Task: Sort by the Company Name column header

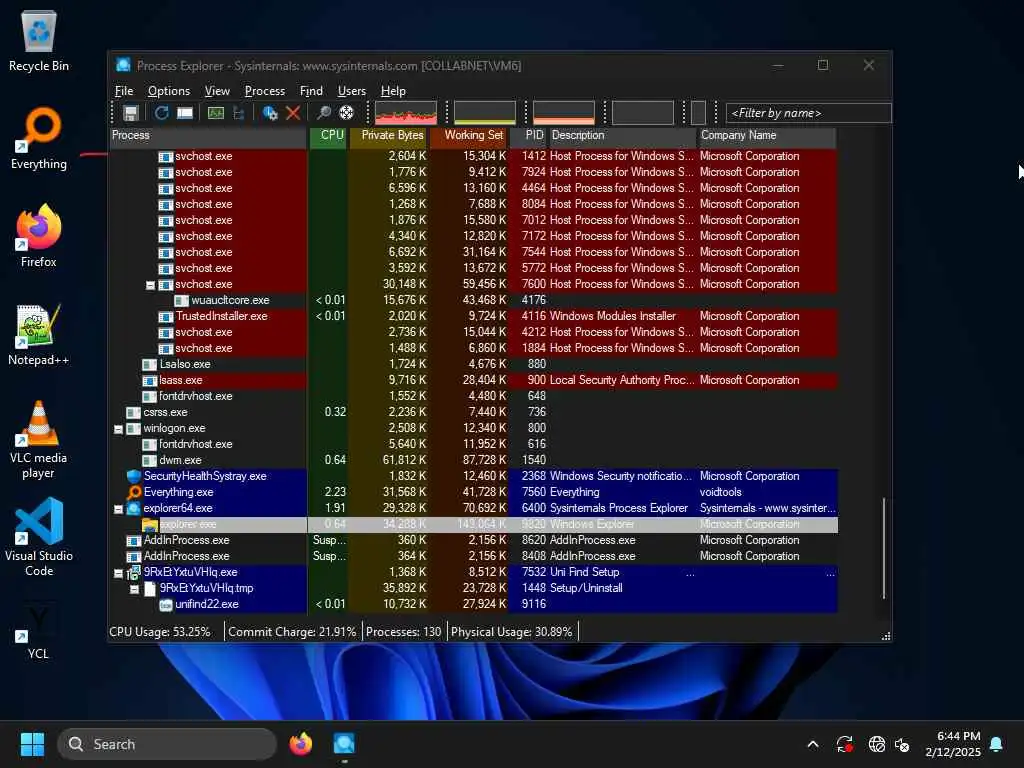Action: click(767, 135)
